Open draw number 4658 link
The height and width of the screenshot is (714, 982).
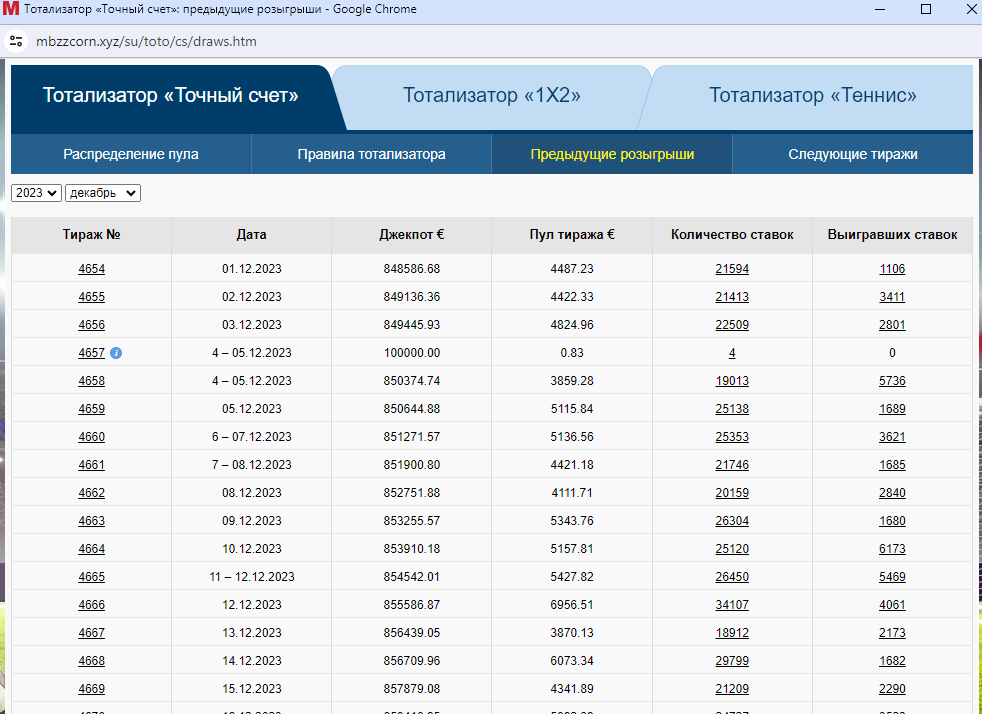coord(91,381)
